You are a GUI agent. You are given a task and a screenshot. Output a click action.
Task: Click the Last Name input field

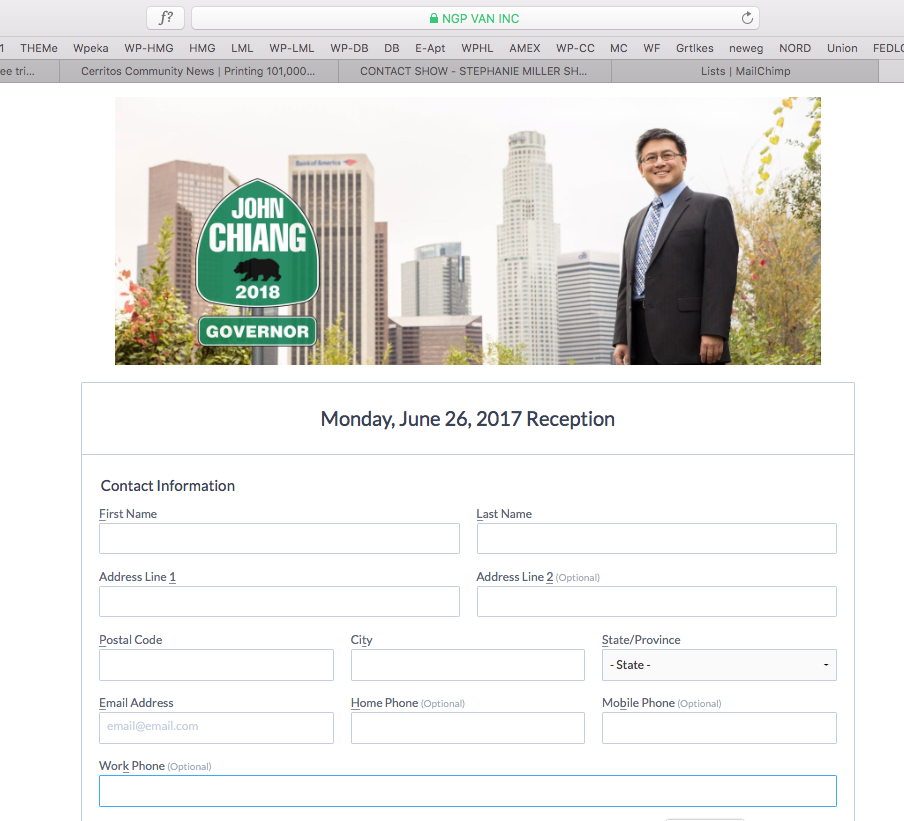click(656, 539)
